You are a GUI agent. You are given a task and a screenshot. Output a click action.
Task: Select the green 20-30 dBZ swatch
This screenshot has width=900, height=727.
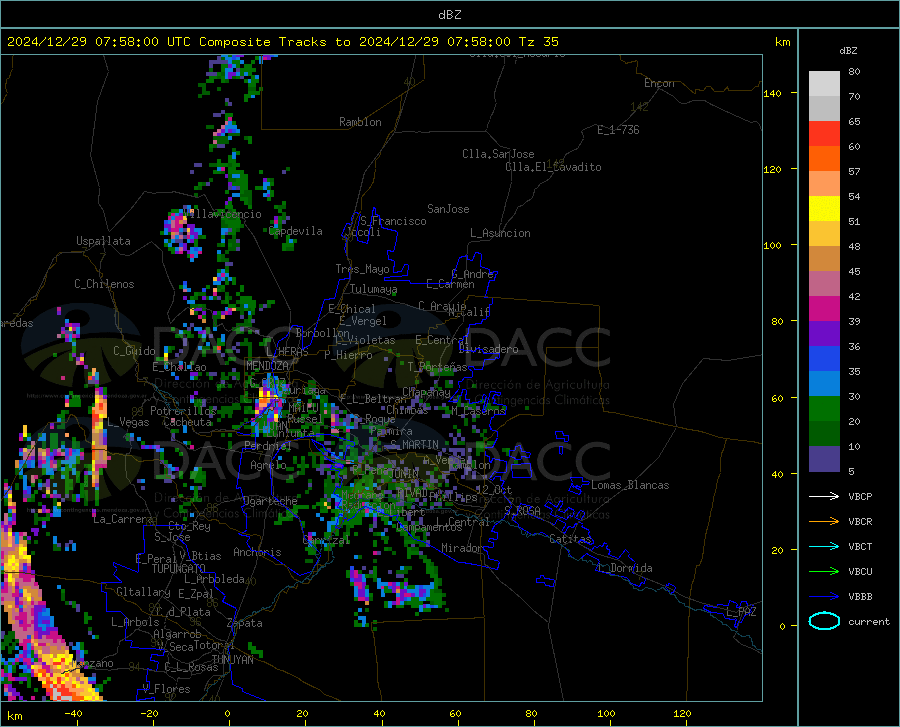click(824, 409)
